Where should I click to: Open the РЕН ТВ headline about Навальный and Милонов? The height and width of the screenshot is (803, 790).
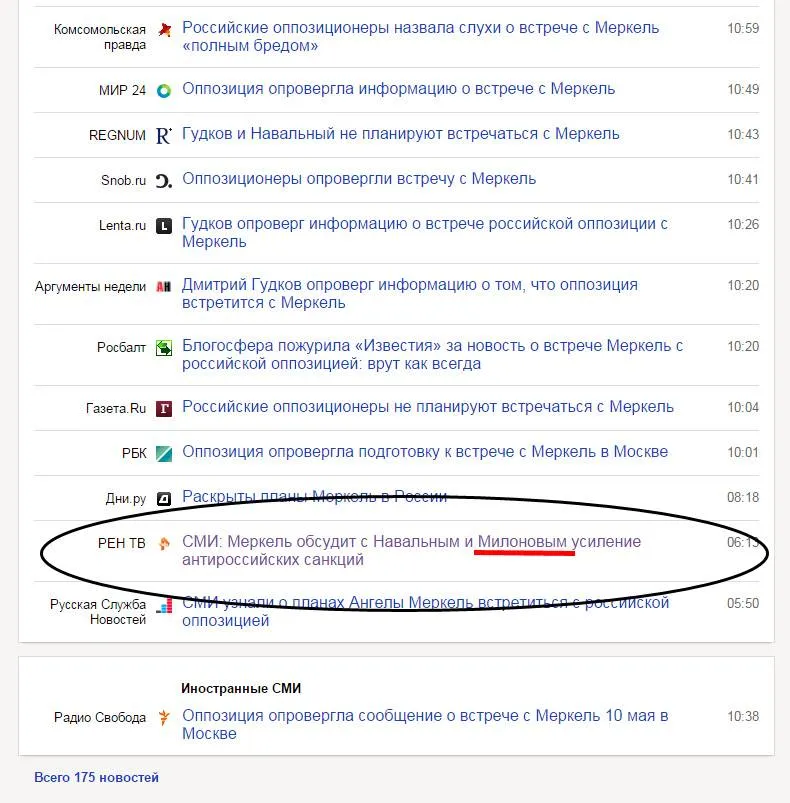[x=412, y=551]
